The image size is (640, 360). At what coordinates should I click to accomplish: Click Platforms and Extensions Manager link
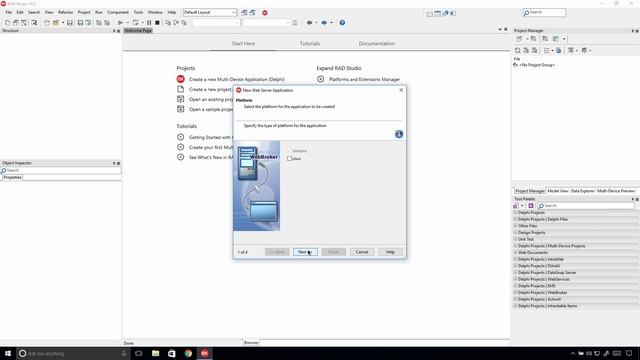coord(364,80)
